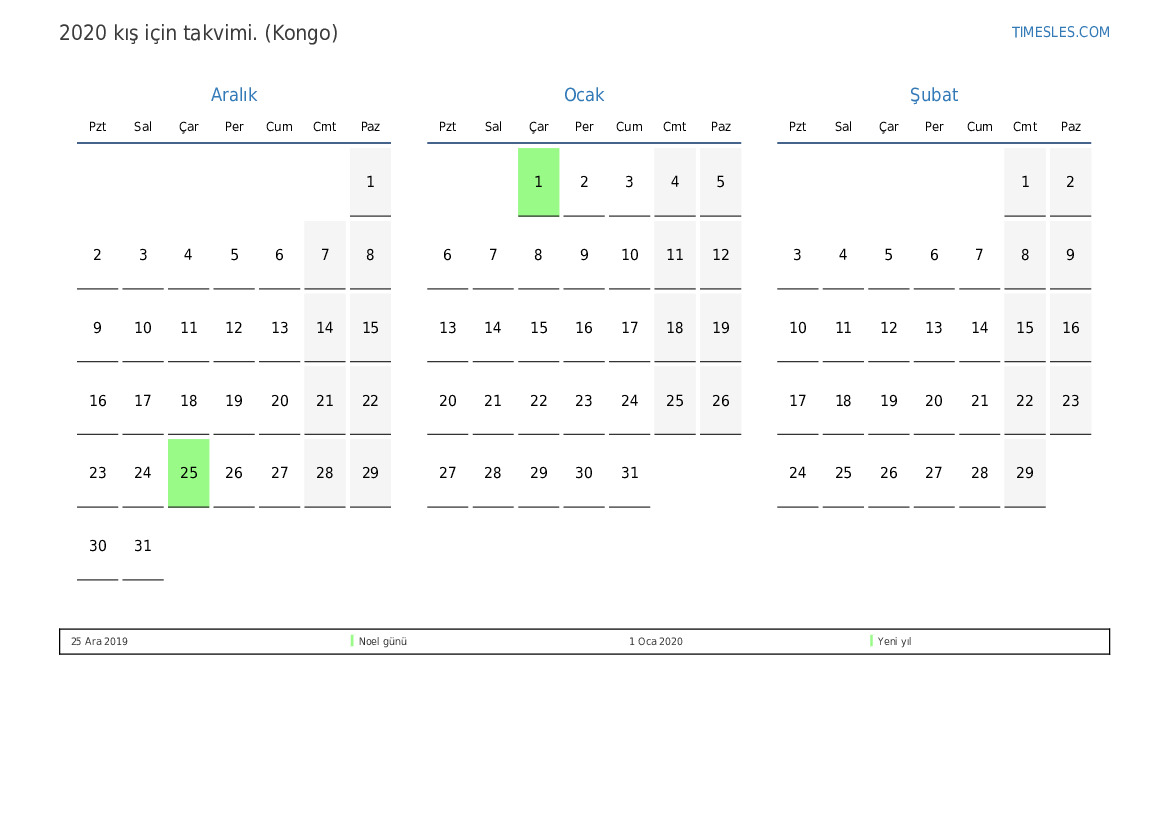This screenshot has height=827, width=1169.
Task: Select December 10 in Aralık
Action: click(x=143, y=327)
